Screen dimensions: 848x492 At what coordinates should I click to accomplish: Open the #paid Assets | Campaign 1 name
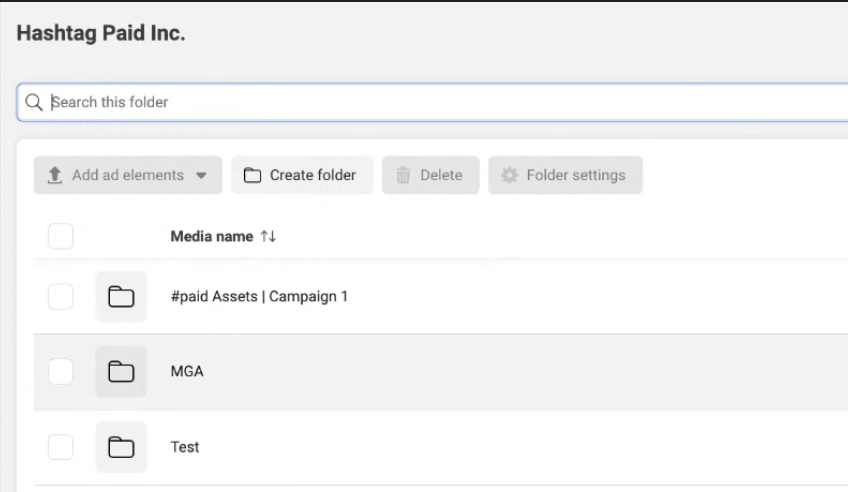[x=259, y=296]
